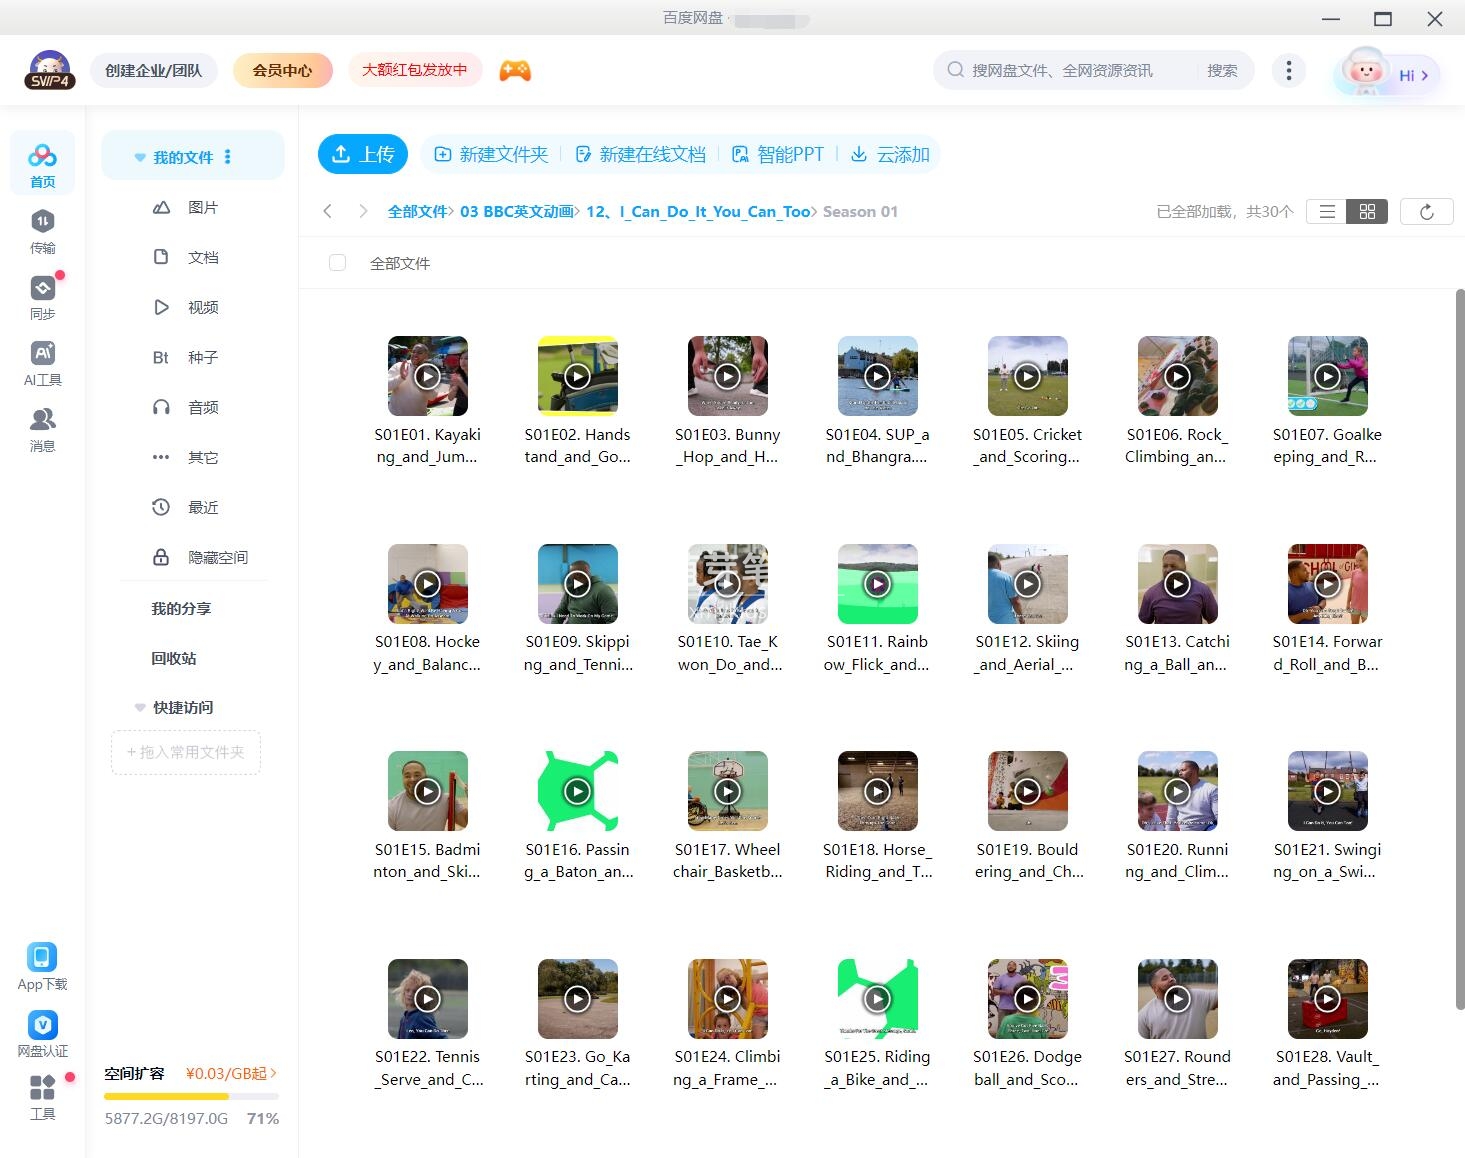This screenshot has width=1465, height=1158.
Task: Click the 上传 upload button
Action: click(362, 154)
